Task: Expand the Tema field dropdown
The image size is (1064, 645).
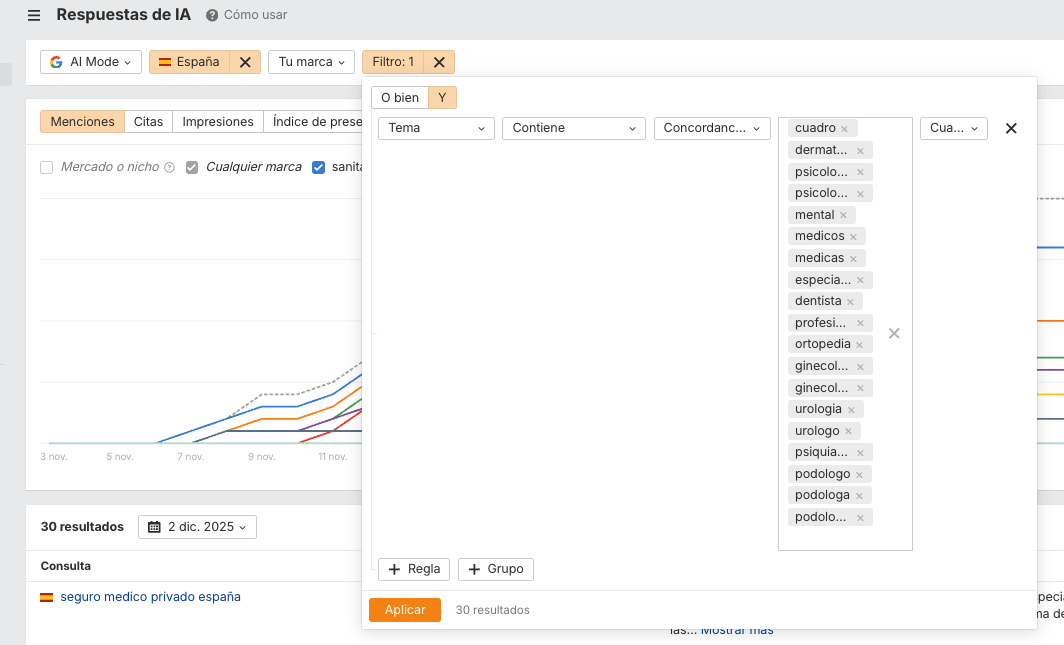Action: pyautogui.click(x=436, y=128)
